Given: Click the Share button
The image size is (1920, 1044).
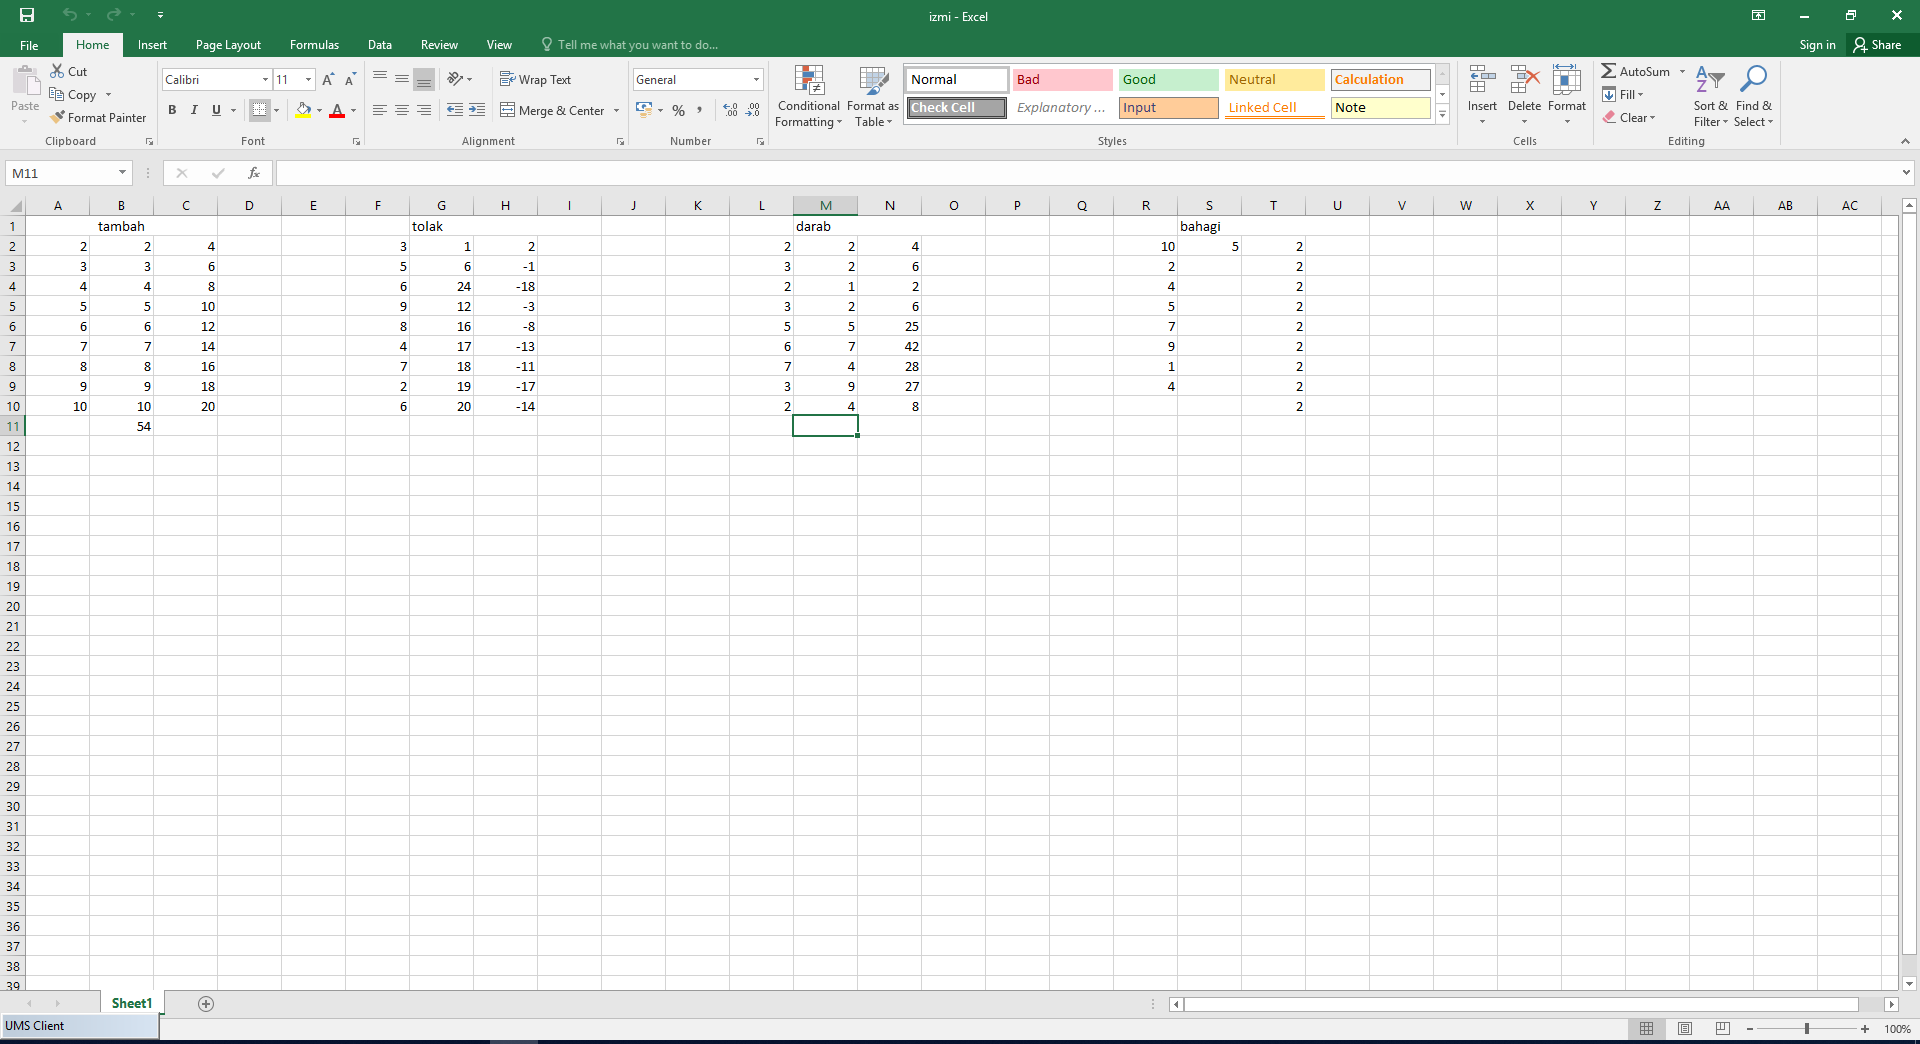Looking at the screenshot, I should (x=1877, y=45).
